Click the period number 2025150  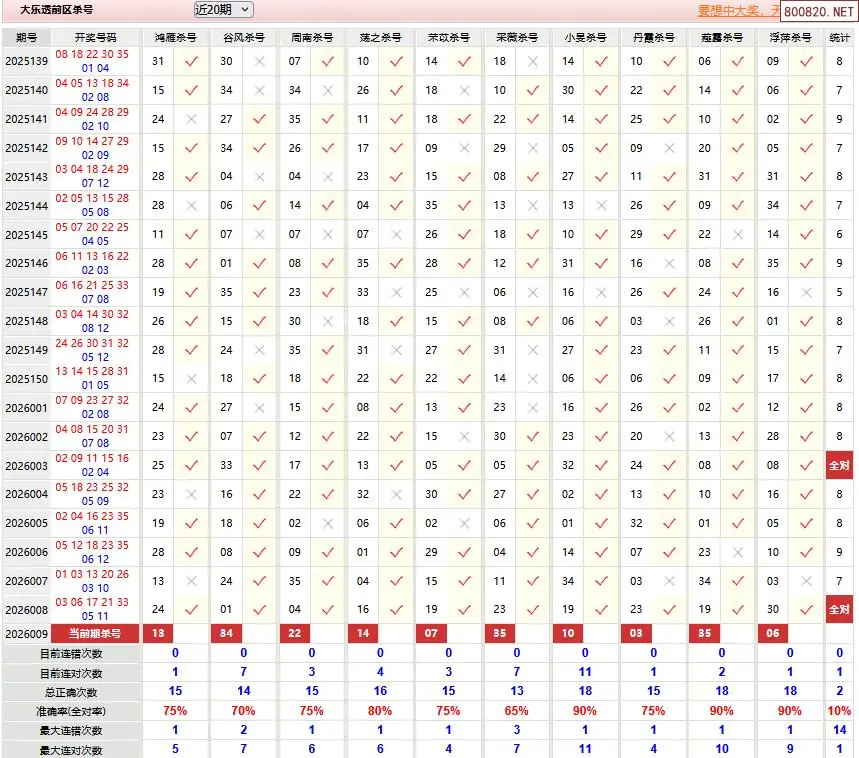26,379
